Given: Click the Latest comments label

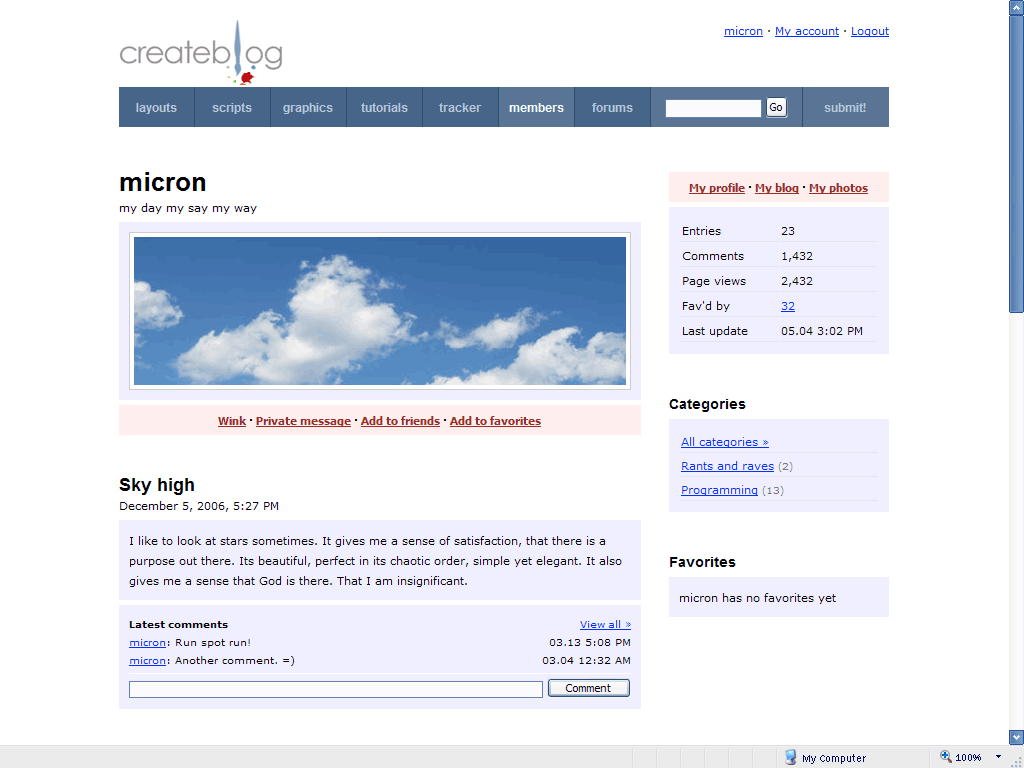Looking at the screenshot, I should pyautogui.click(x=178, y=625).
